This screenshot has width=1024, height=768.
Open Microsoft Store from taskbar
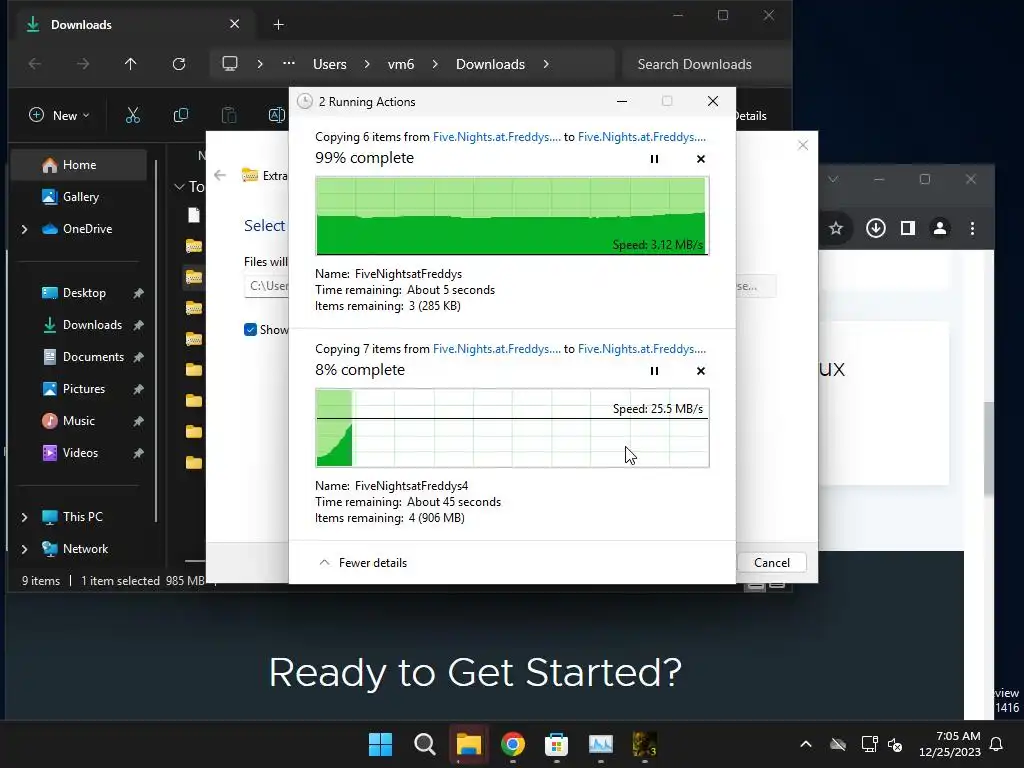click(556, 744)
